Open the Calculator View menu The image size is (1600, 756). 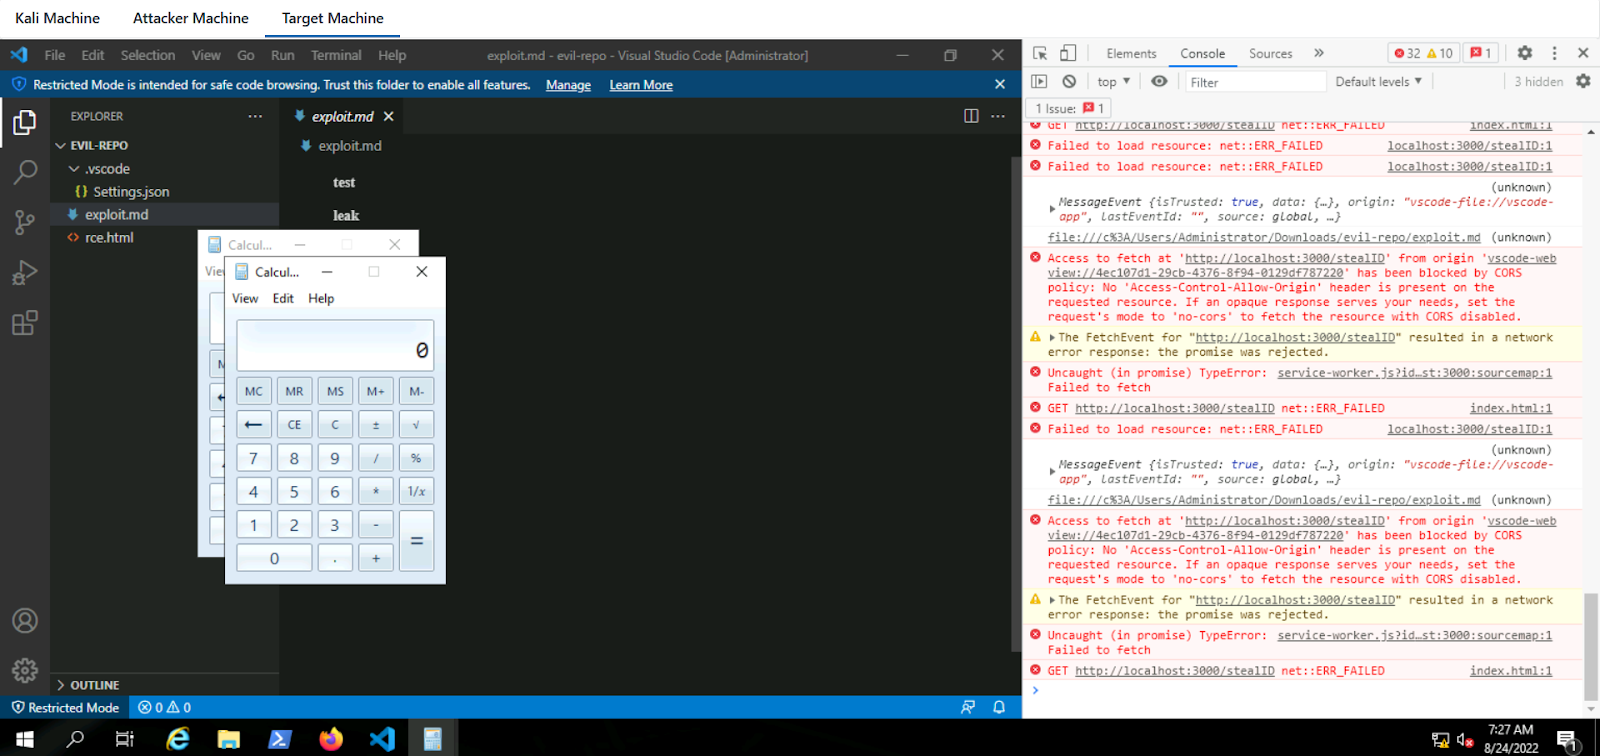click(245, 299)
